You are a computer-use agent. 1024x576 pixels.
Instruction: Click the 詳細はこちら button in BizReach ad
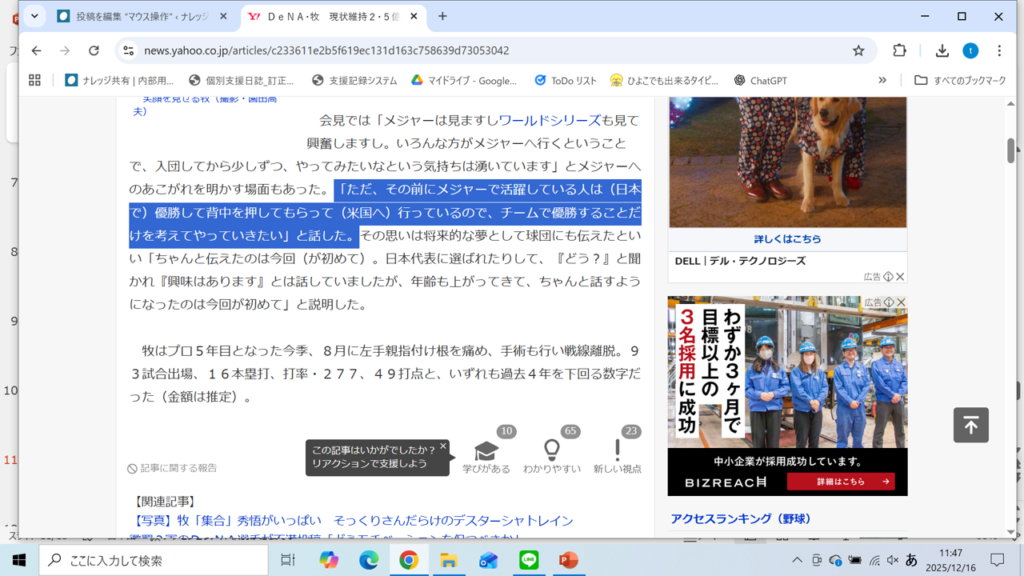840,482
